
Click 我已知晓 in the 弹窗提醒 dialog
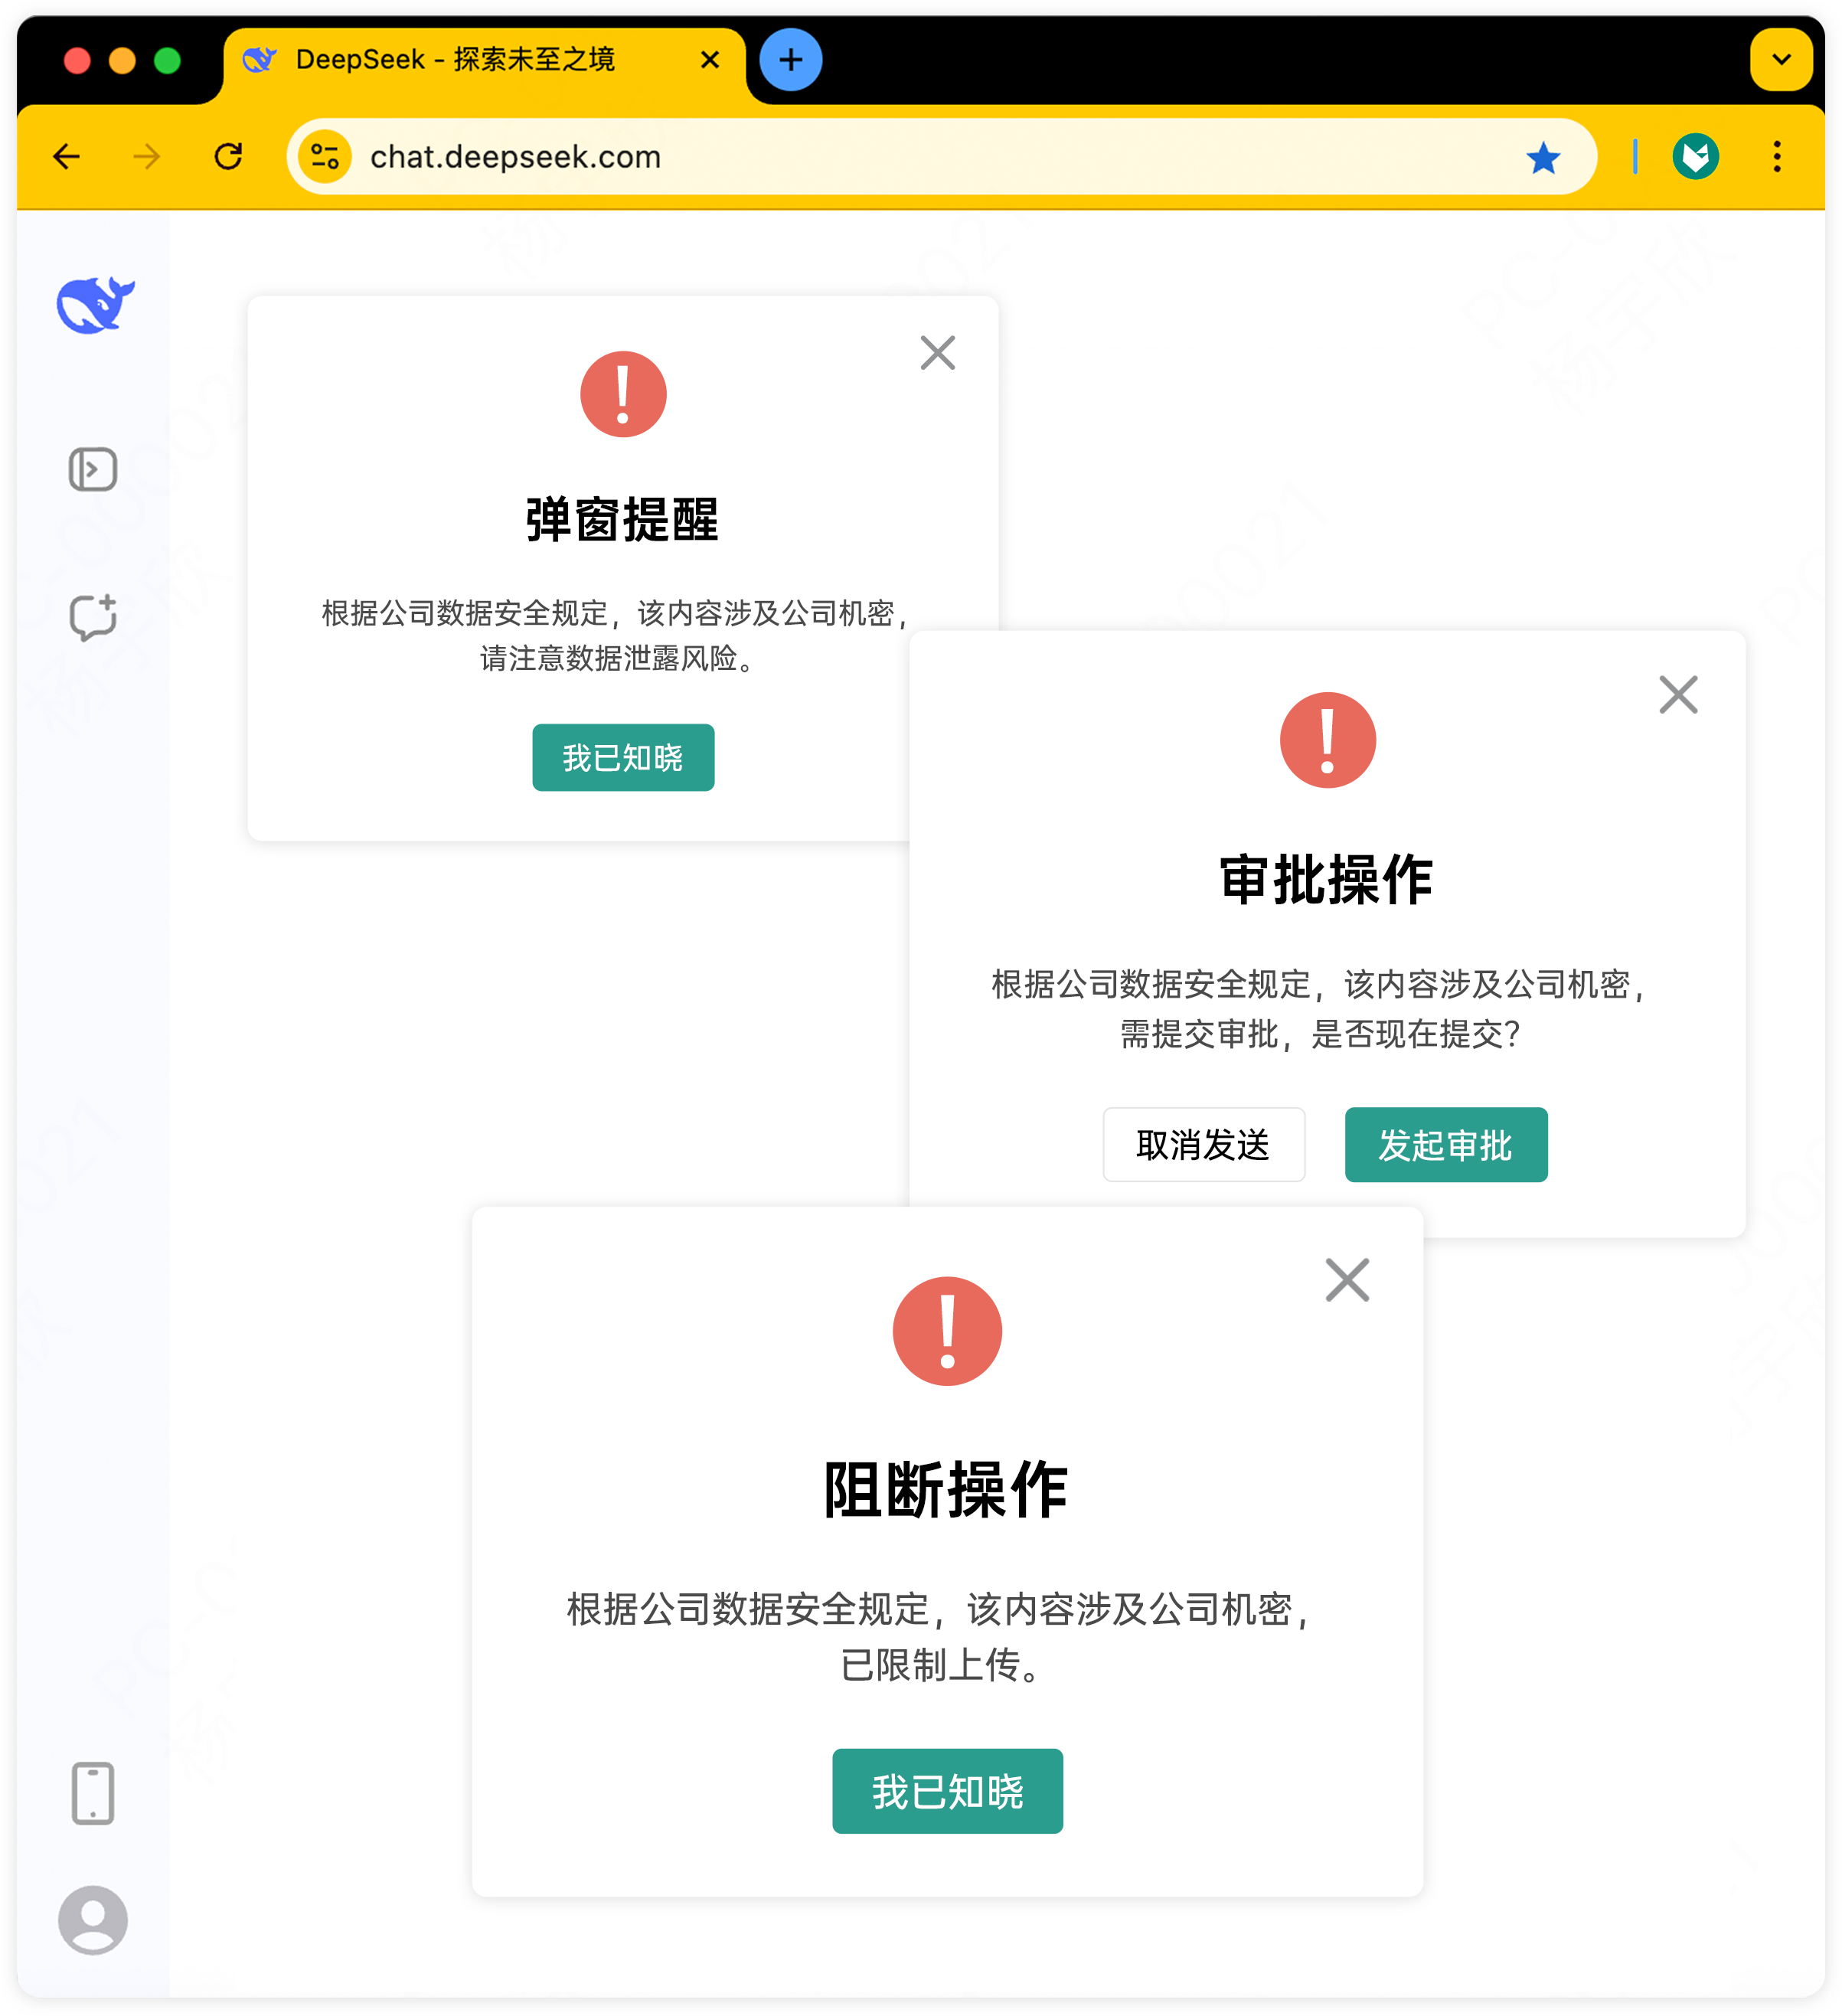tap(622, 757)
